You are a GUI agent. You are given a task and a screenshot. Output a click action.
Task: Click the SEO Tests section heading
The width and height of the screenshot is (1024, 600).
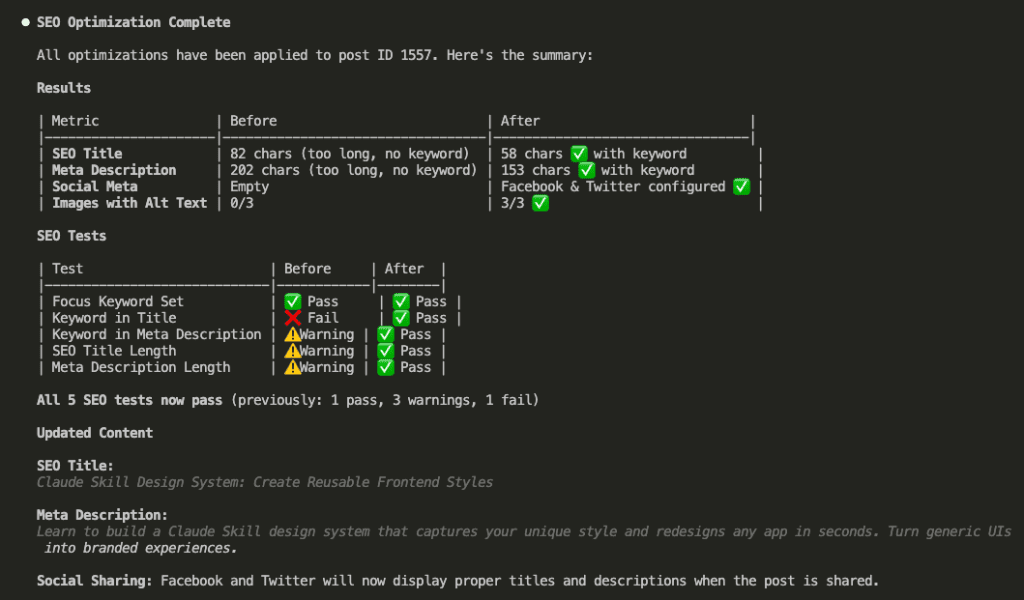tap(71, 236)
